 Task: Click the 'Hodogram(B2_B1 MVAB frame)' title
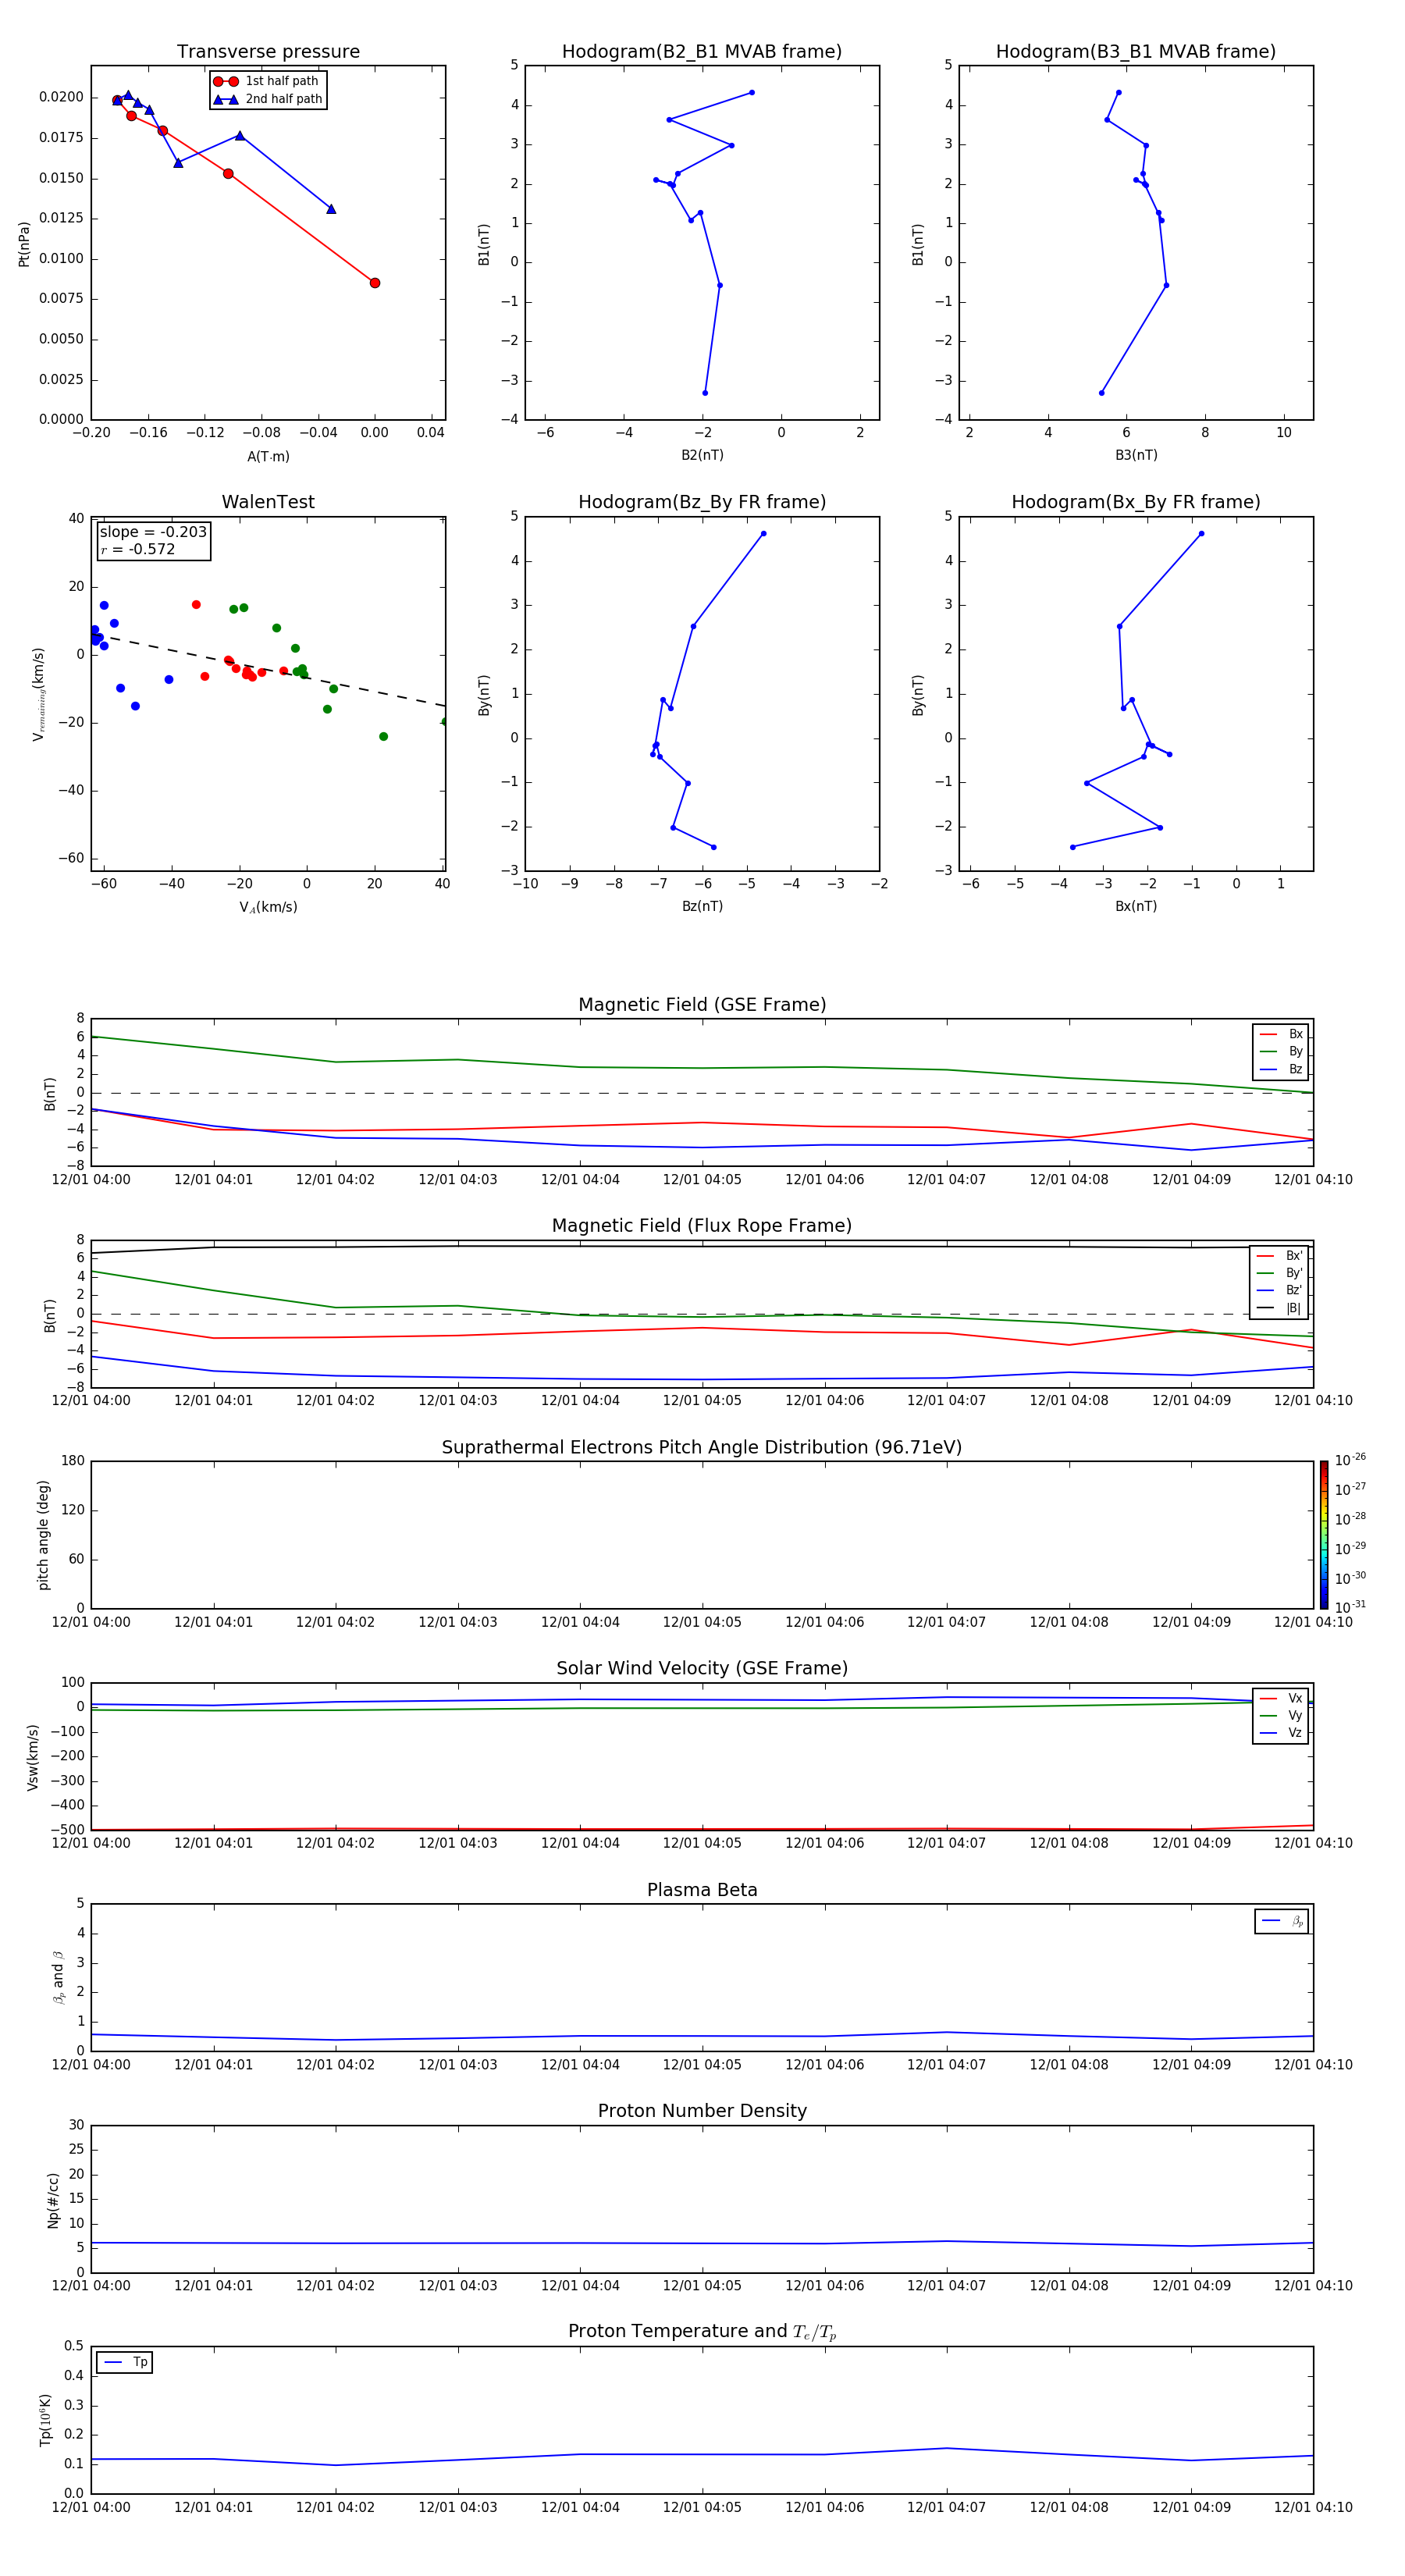coord(702,52)
